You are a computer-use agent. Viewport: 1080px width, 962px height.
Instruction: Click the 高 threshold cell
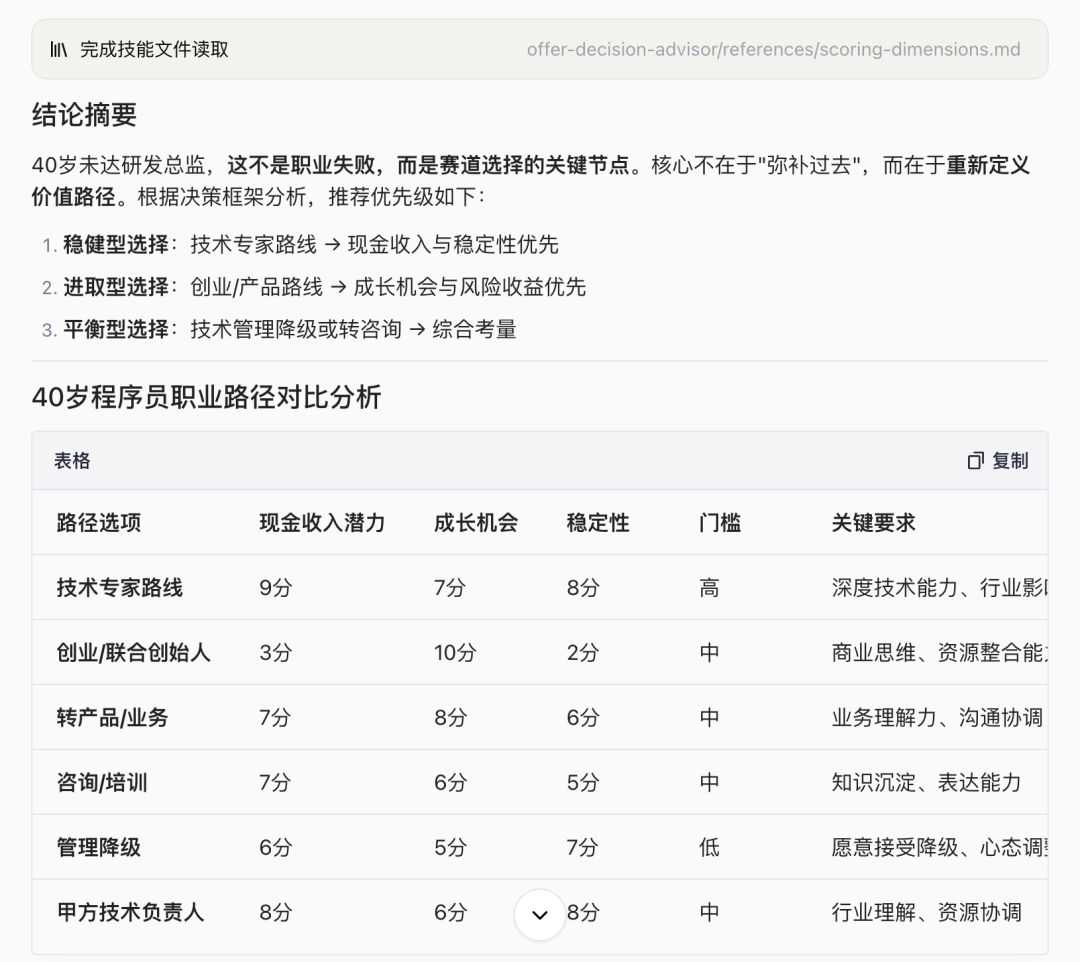709,587
